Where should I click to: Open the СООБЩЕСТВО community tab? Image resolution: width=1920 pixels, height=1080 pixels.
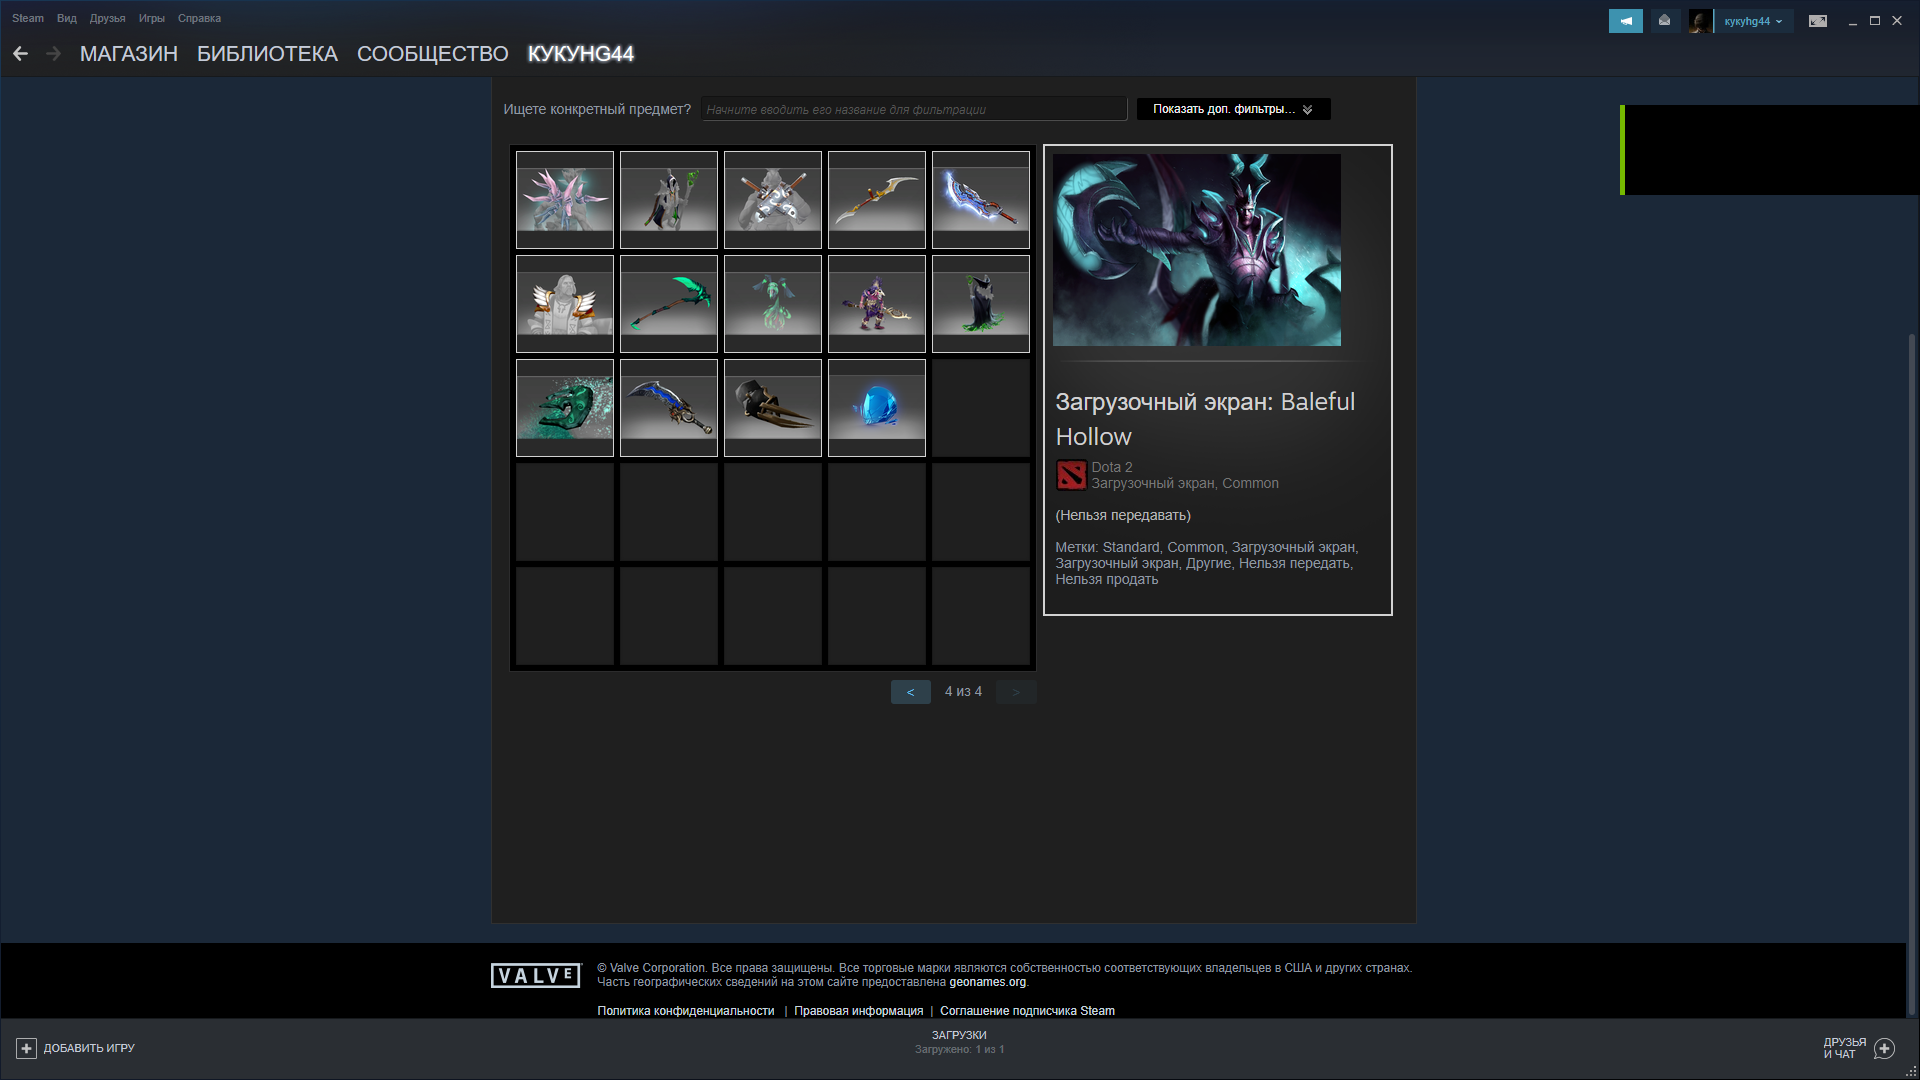tap(433, 54)
